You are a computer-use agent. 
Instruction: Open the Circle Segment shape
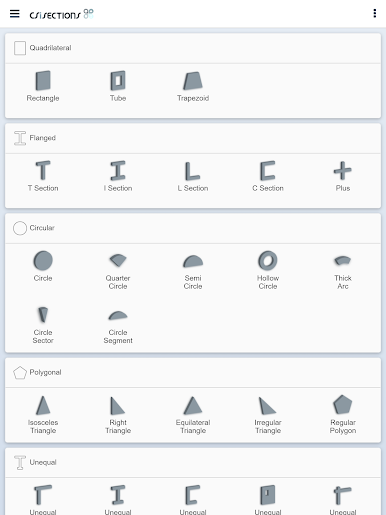tap(118, 327)
